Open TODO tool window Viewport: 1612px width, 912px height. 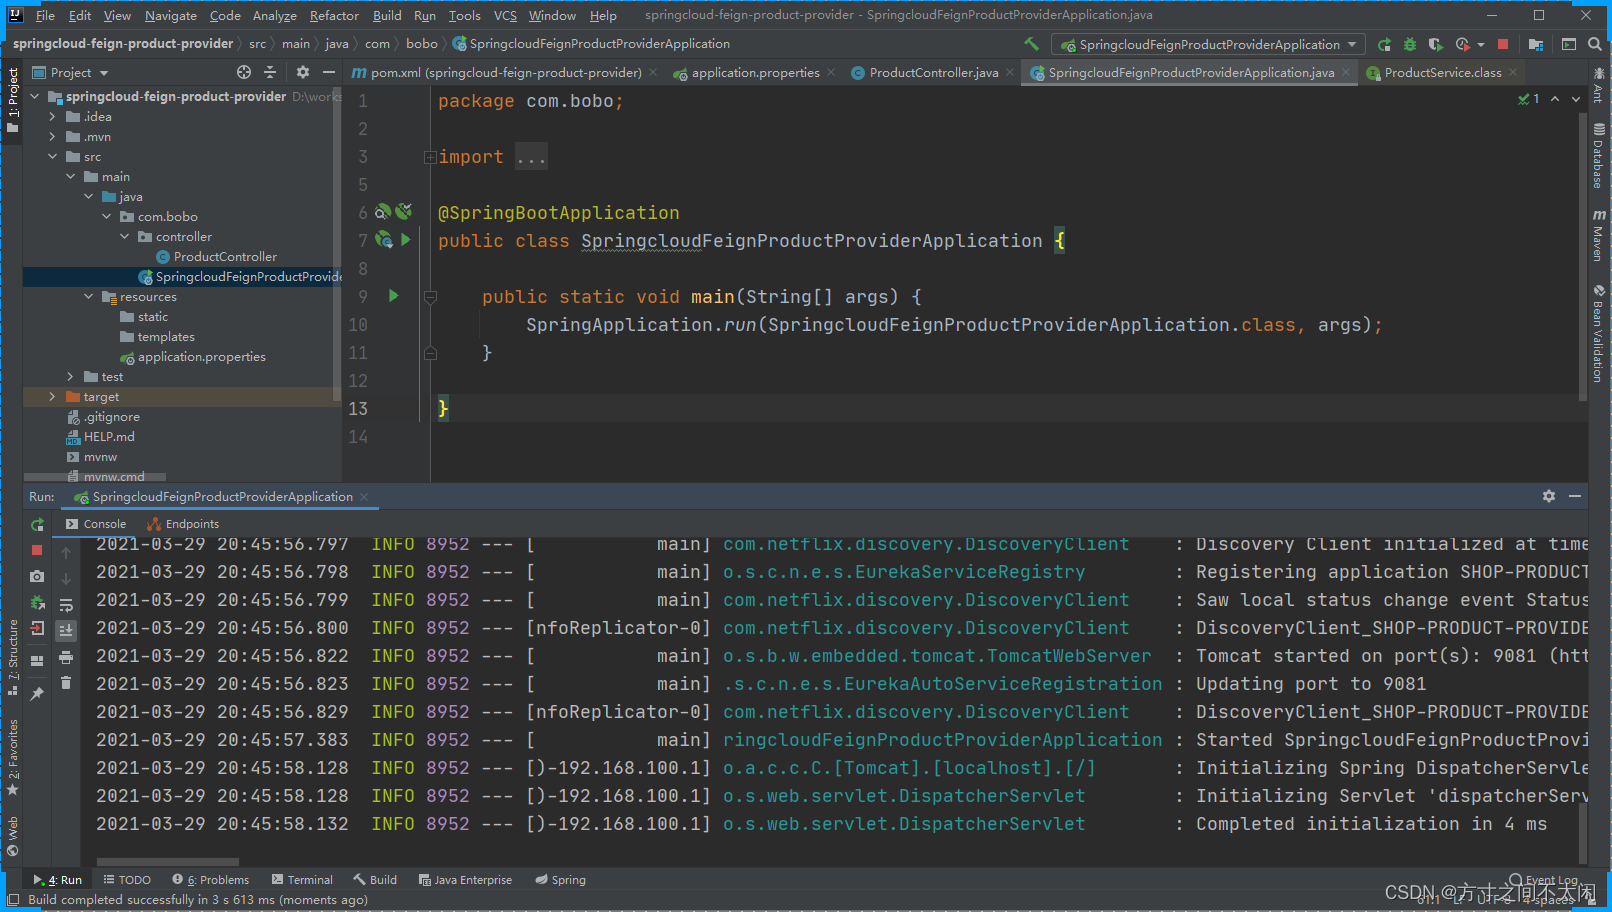coord(127,880)
